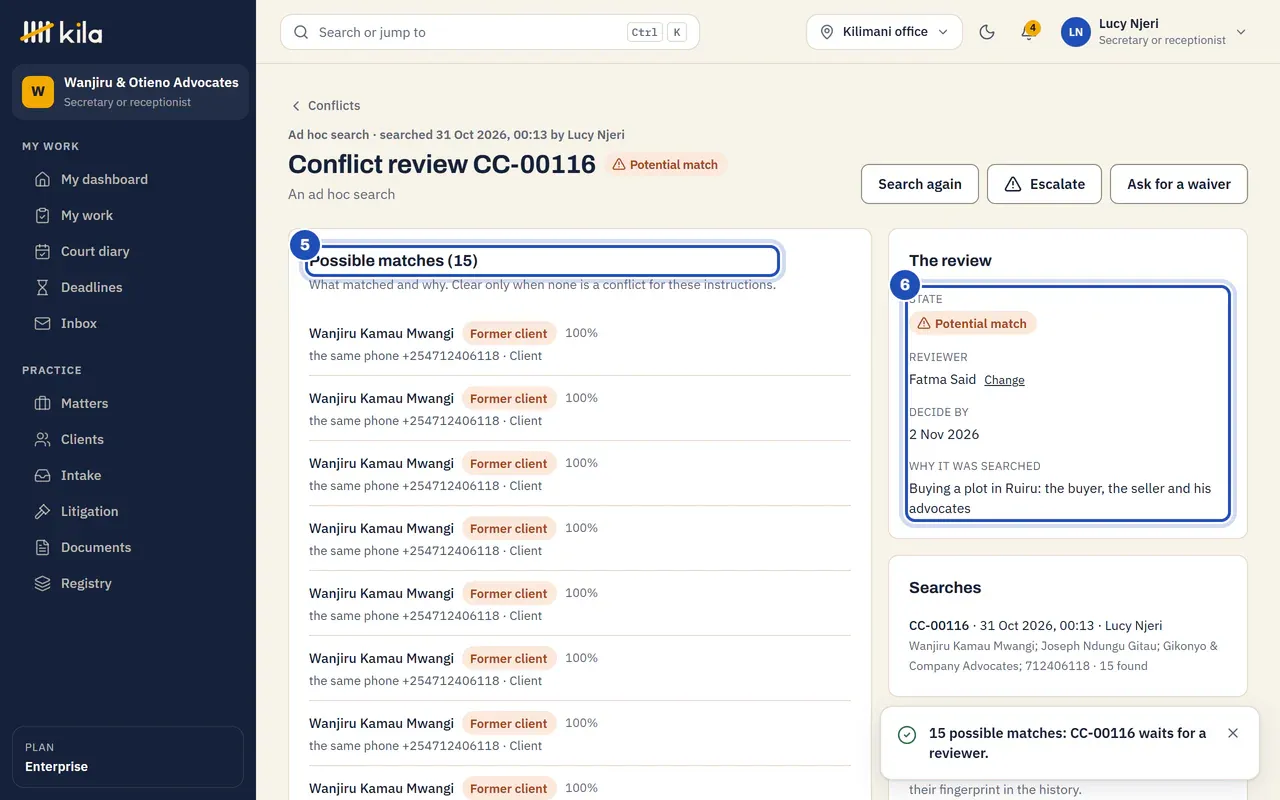Open the Kilimani office location dropdown
This screenshot has width=1280, height=800.
(884, 32)
